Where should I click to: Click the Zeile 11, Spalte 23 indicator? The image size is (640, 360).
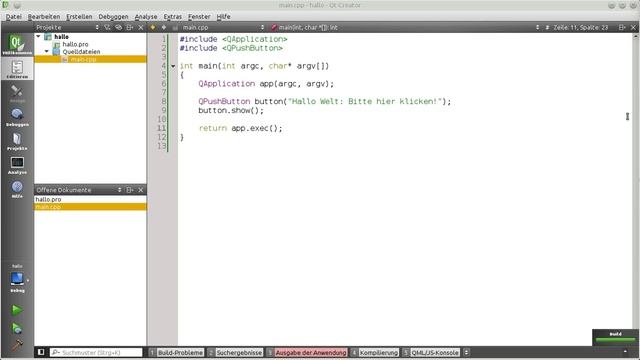580,27
